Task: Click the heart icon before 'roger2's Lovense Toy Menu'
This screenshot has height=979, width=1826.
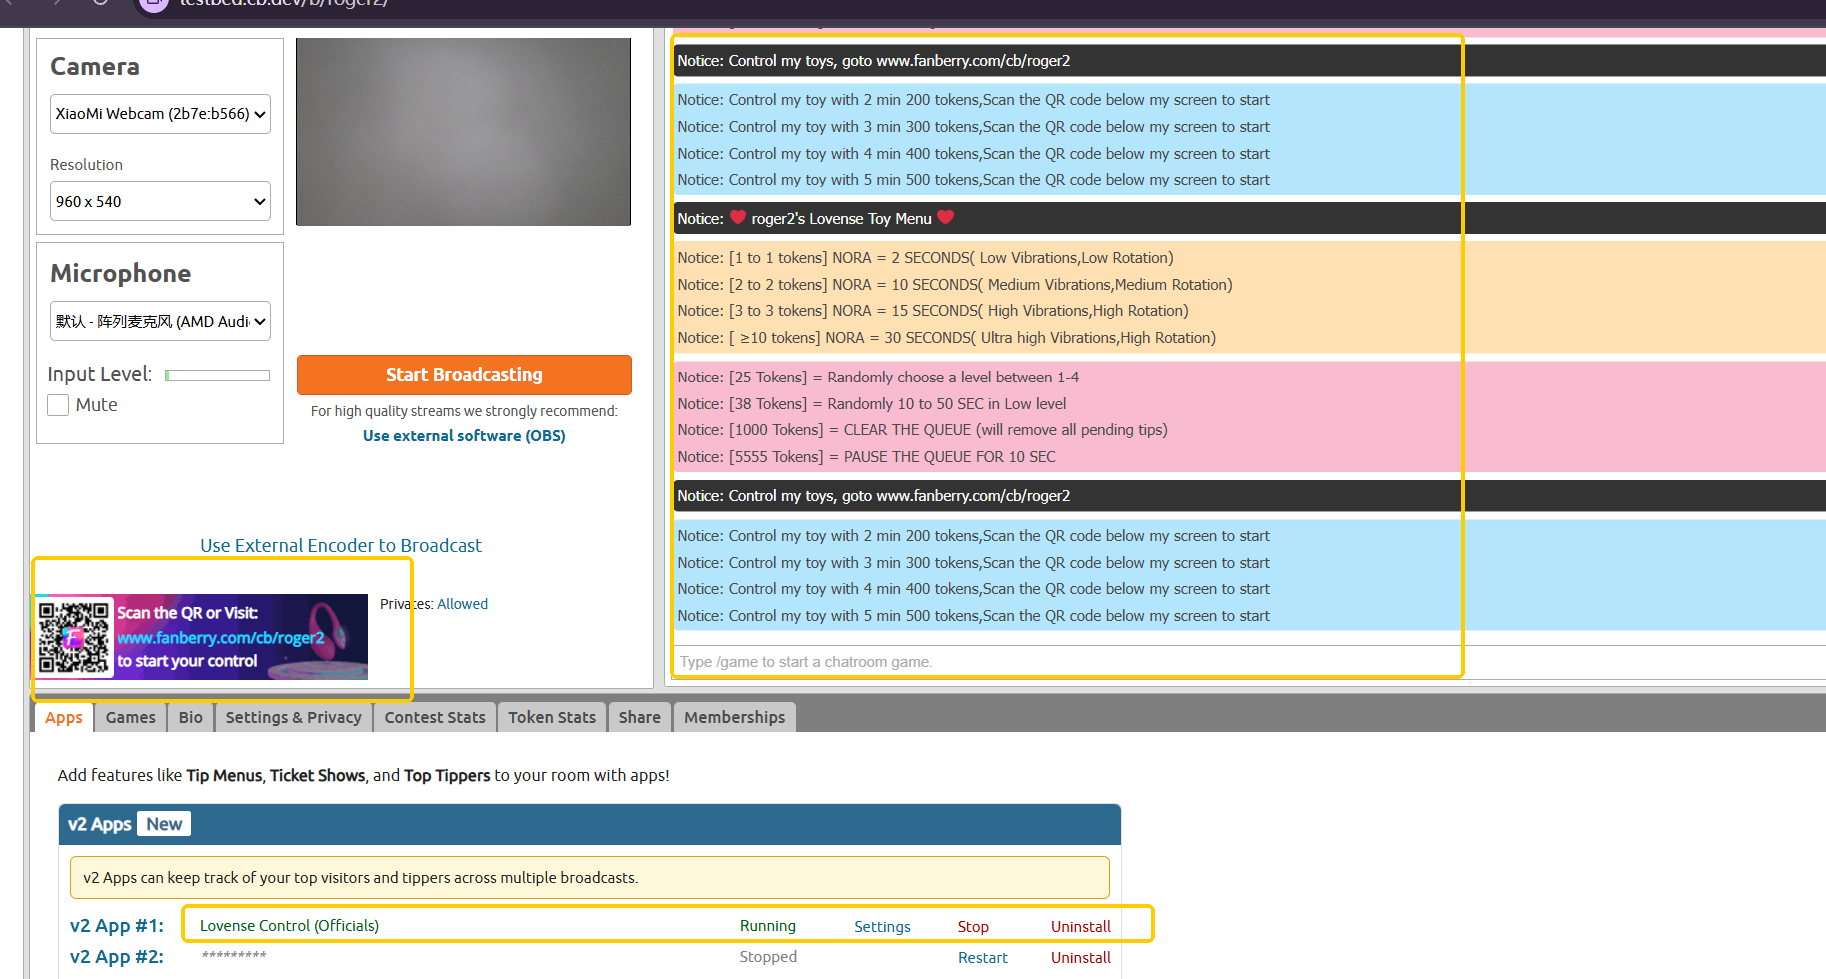Action: 738,217
